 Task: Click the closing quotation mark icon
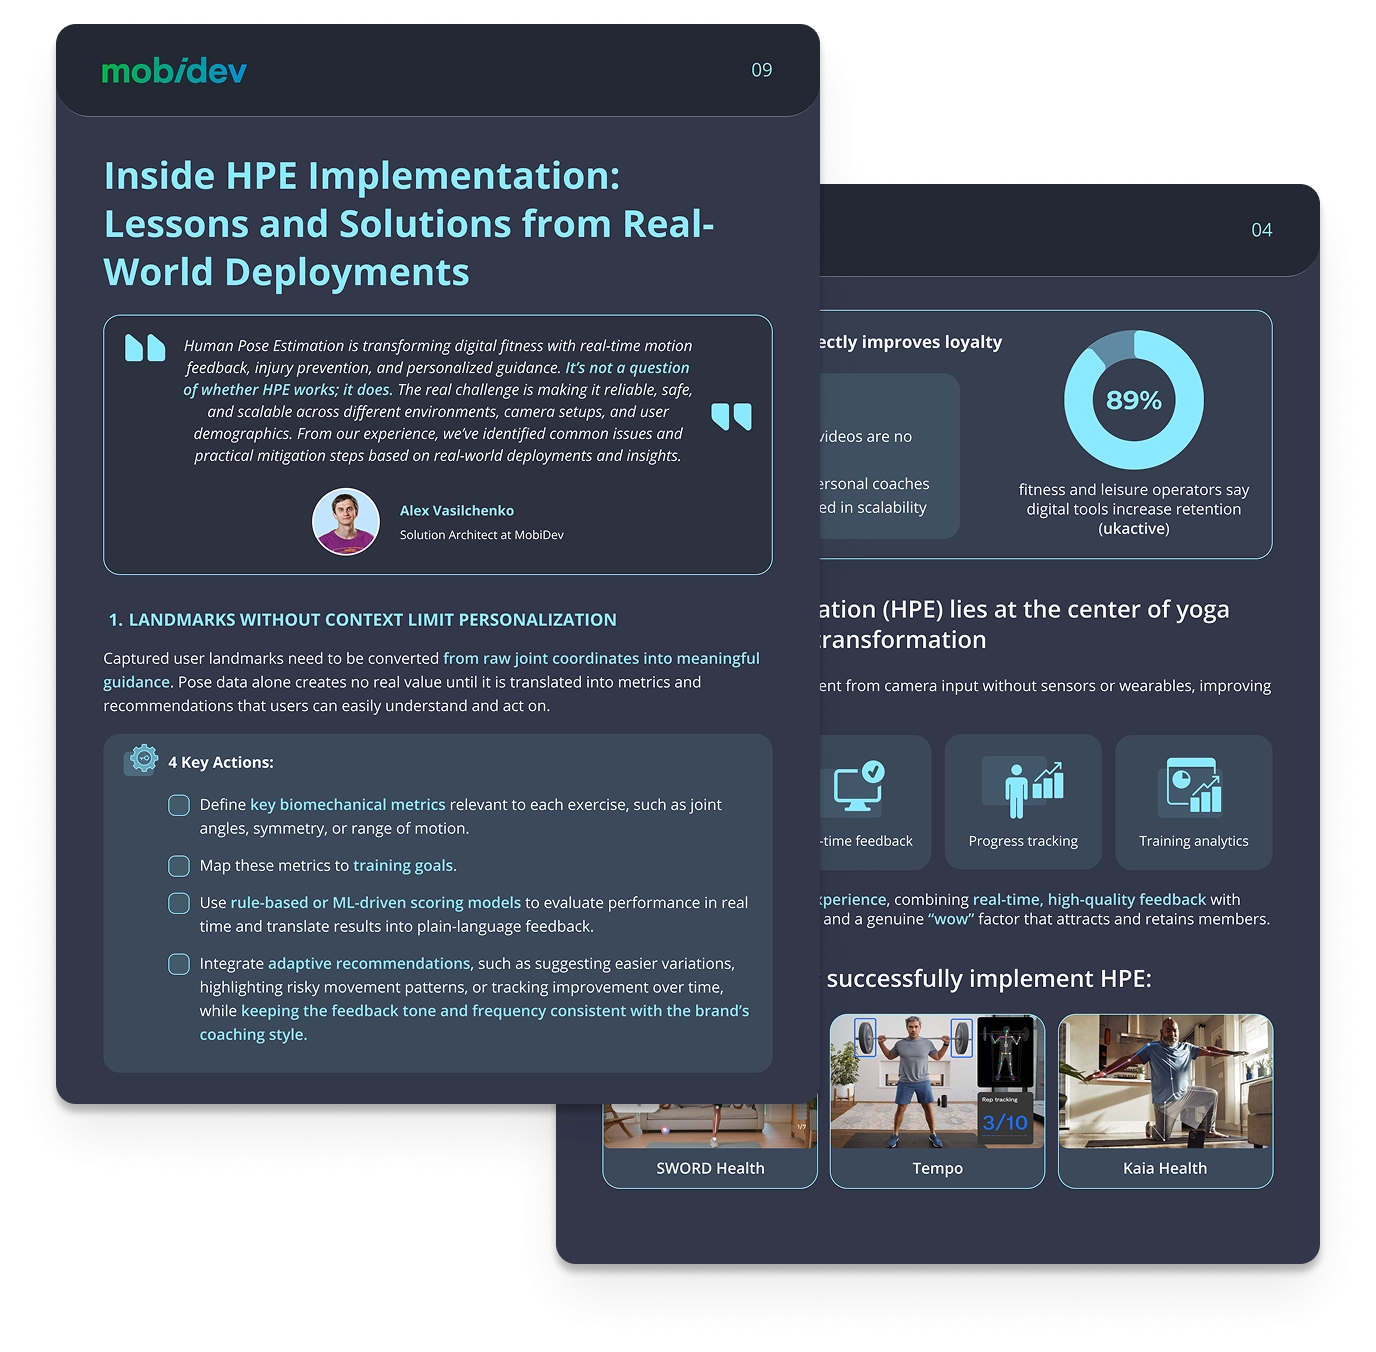(x=731, y=418)
